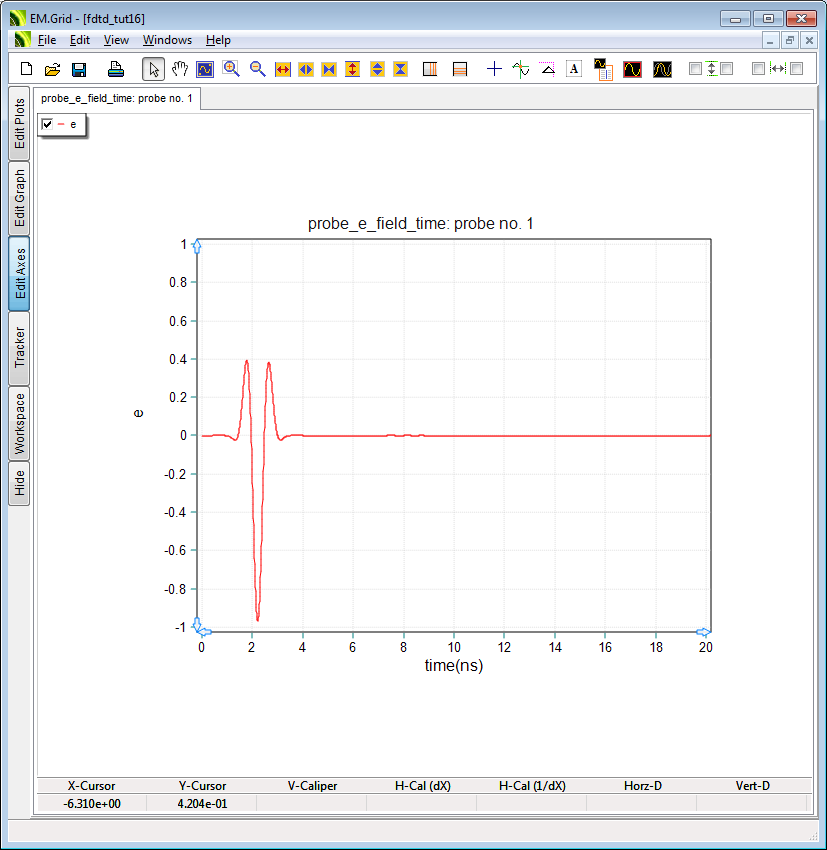This screenshot has width=827, height=850.
Task: Switch to the Tracker sidebar panel
Action: click(17, 346)
